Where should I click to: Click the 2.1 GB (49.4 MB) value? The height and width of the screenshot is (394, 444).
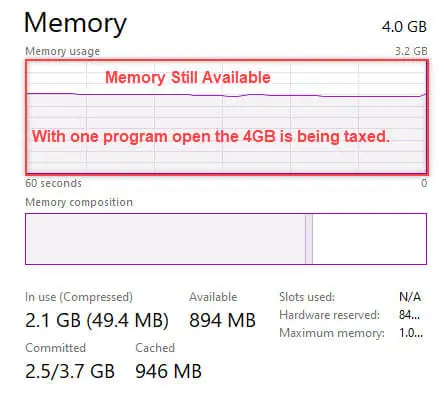point(97,320)
